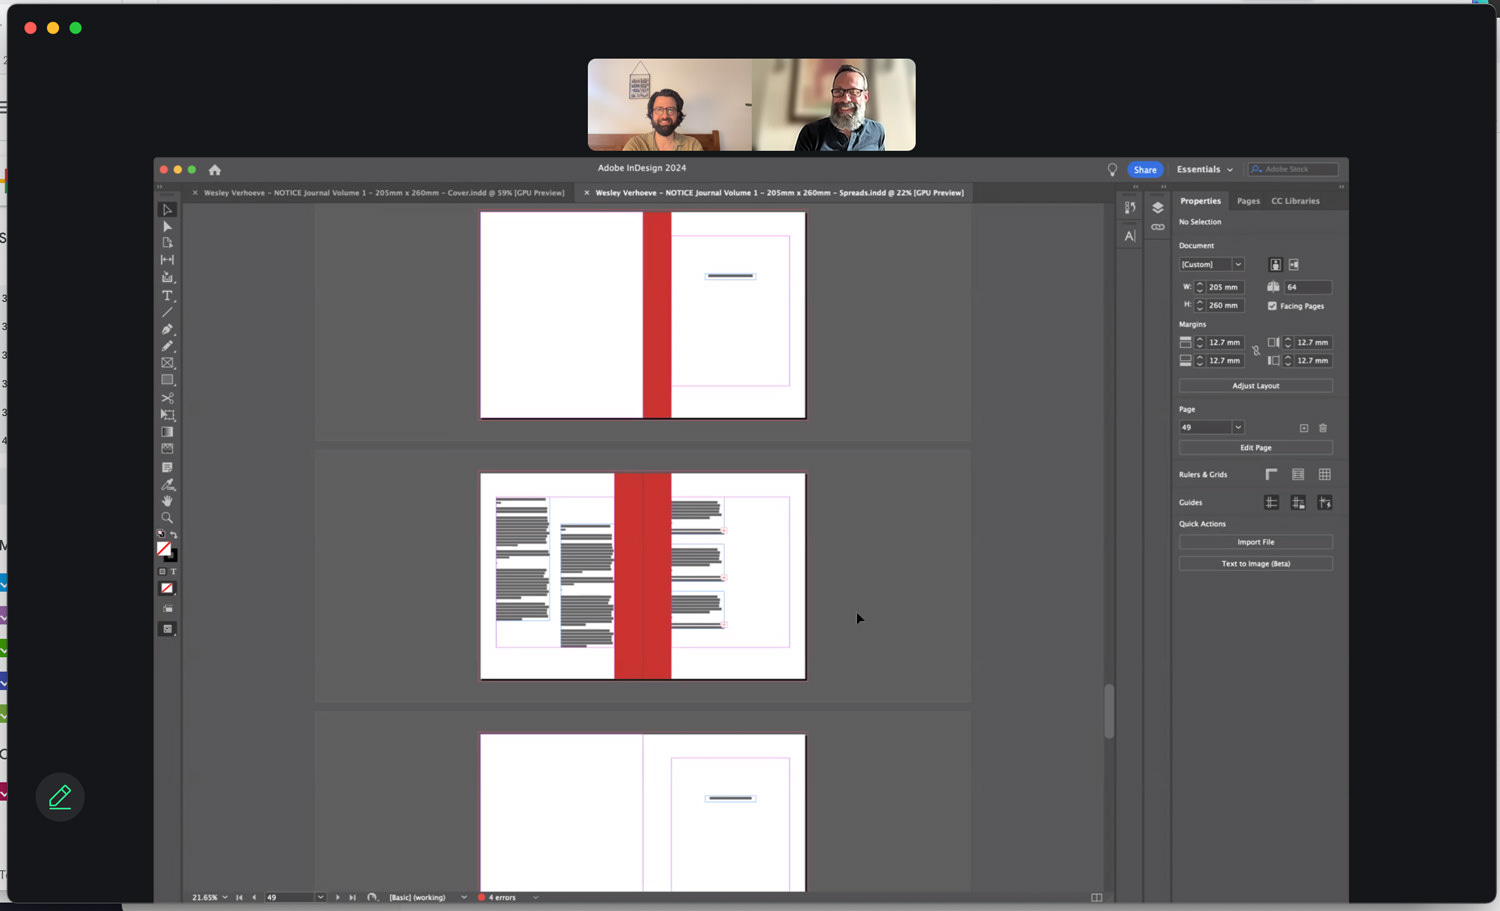The image size is (1500, 911).
Task: Select the Hand tool
Action: [x=167, y=501]
